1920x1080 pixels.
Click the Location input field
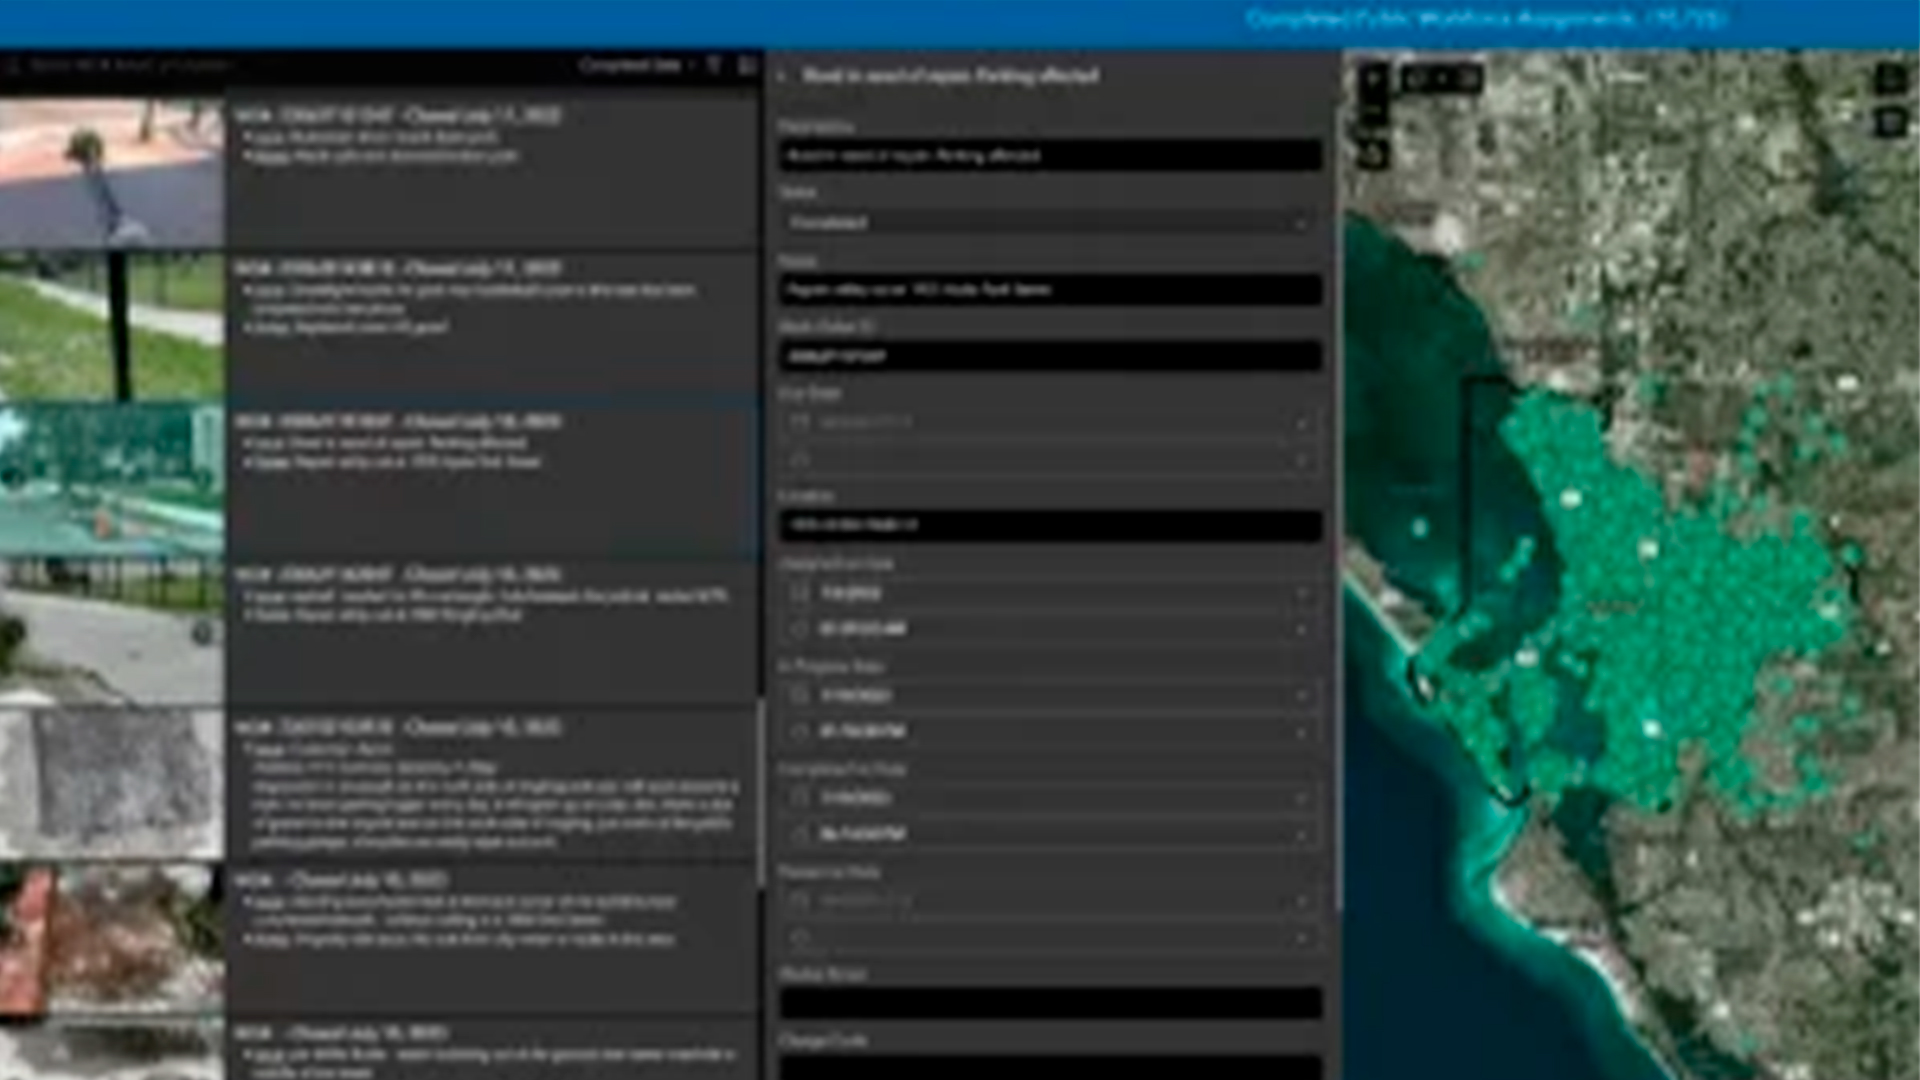click(x=1050, y=525)
